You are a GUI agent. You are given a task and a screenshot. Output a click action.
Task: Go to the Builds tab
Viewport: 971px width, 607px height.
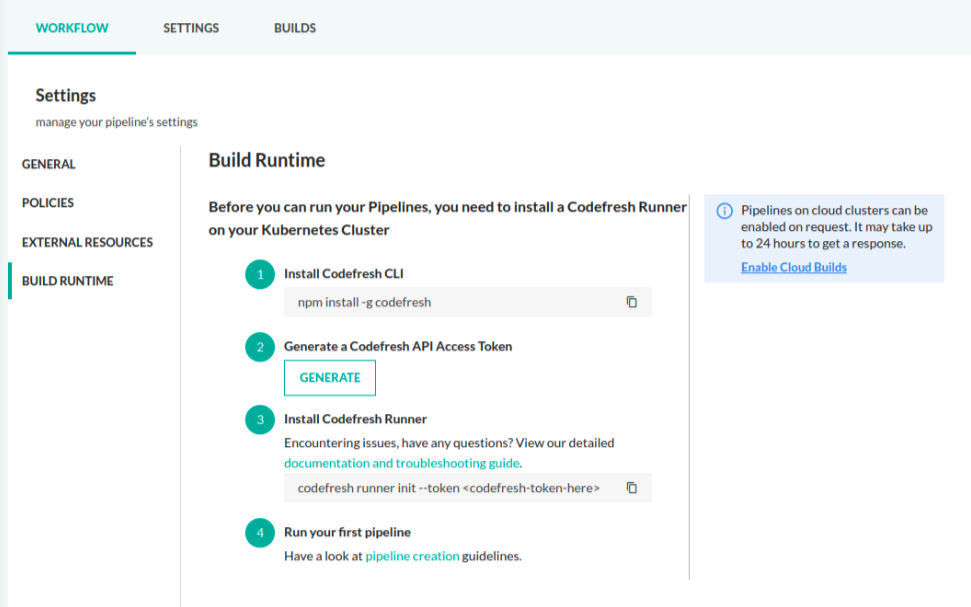(x=295, y=28)
